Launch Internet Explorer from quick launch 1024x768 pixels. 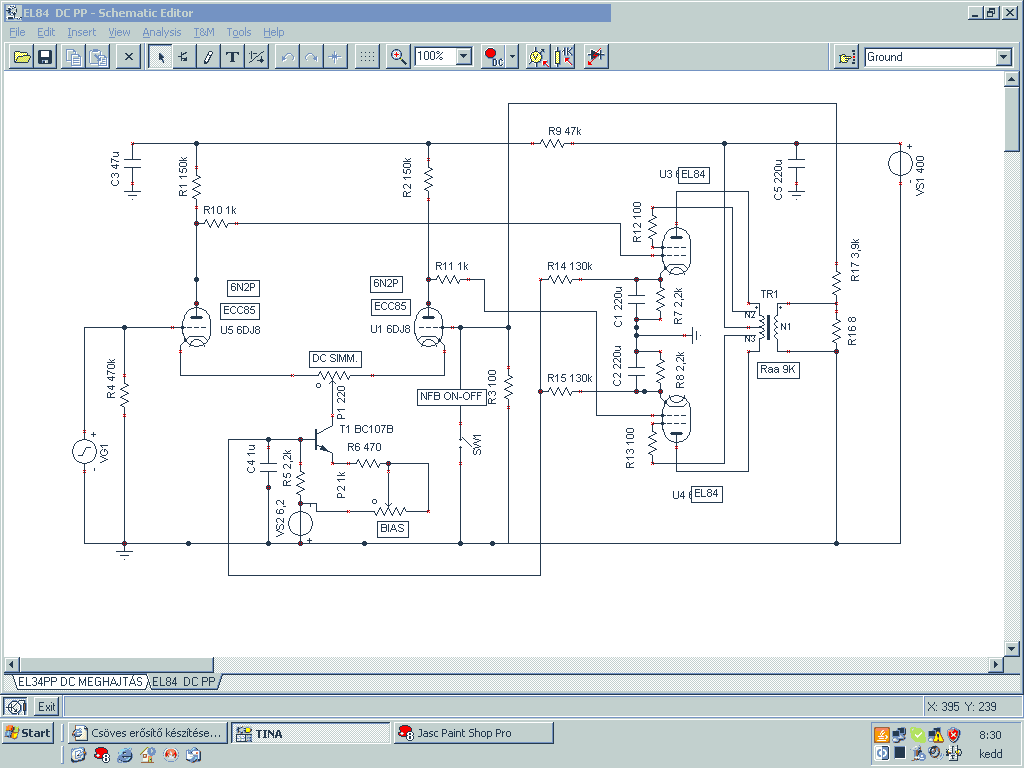click(x=124, y=755)
